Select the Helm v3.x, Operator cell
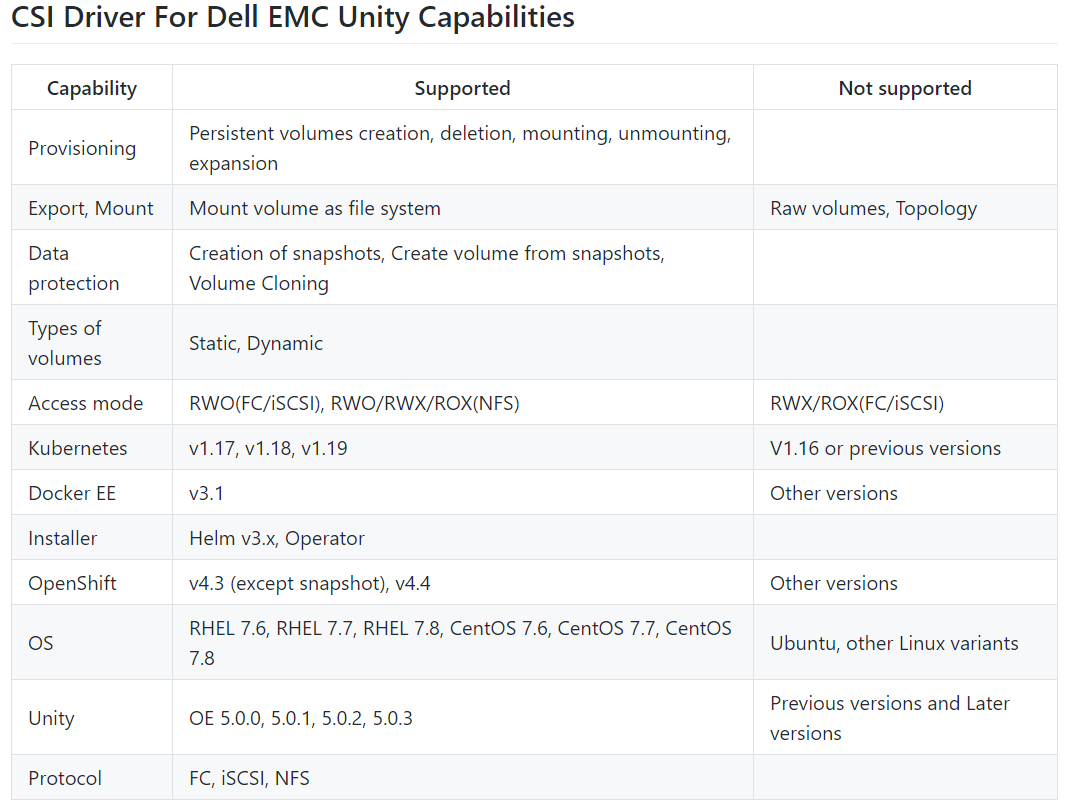The width and height of the screenshot is (1069, 808). click(x=462, y=538)
